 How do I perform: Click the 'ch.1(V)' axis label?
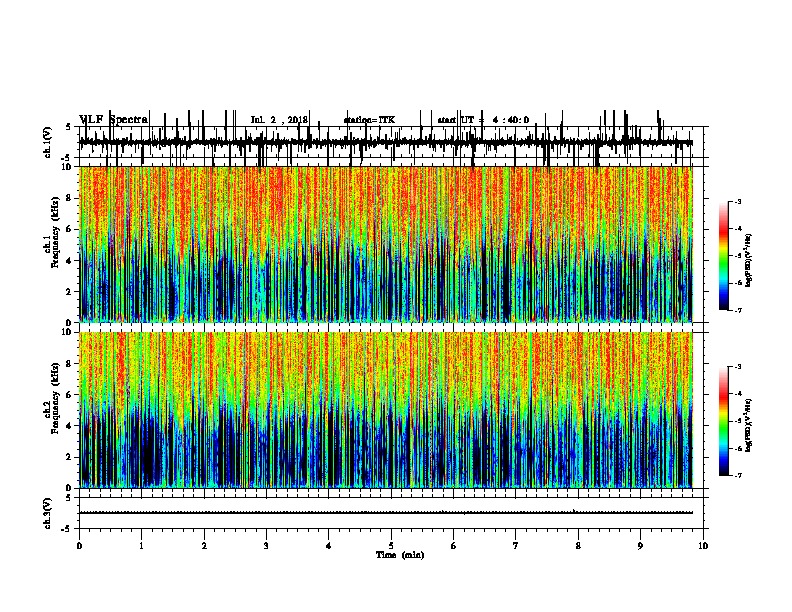pyautogui.click(x=47, y=142)
